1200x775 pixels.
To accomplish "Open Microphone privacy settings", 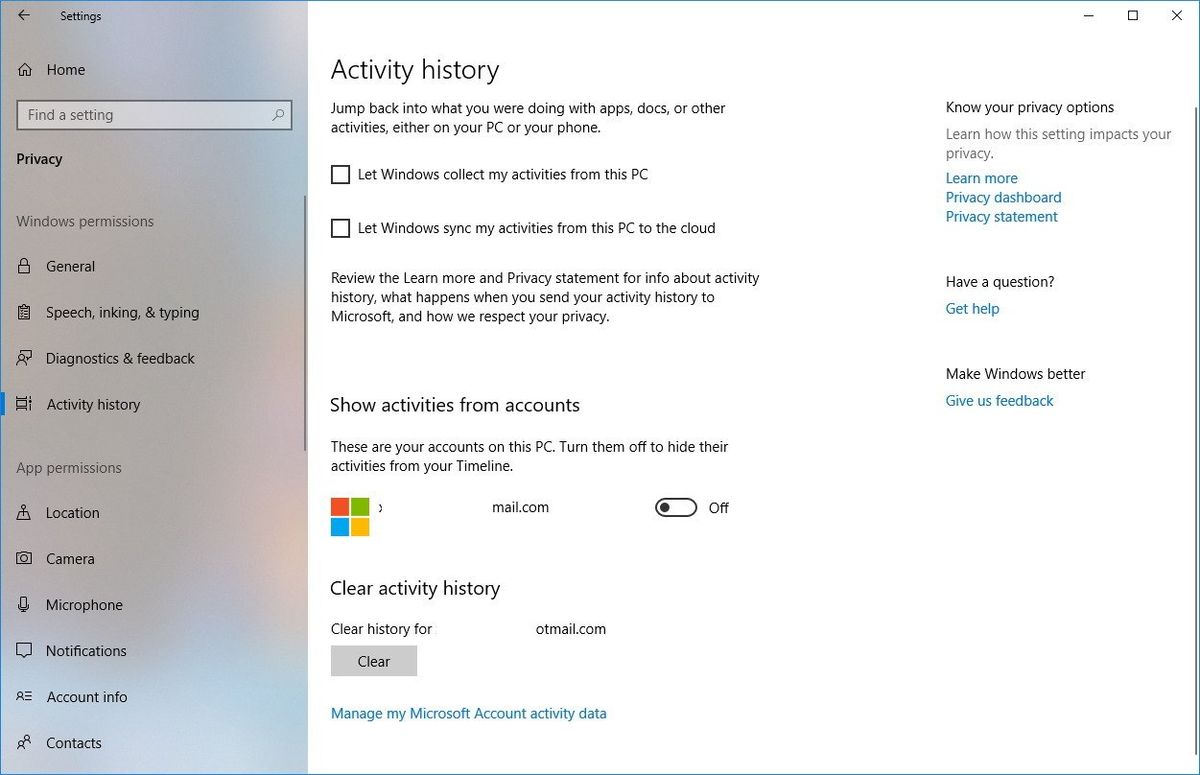I will [x=86, y=604].
